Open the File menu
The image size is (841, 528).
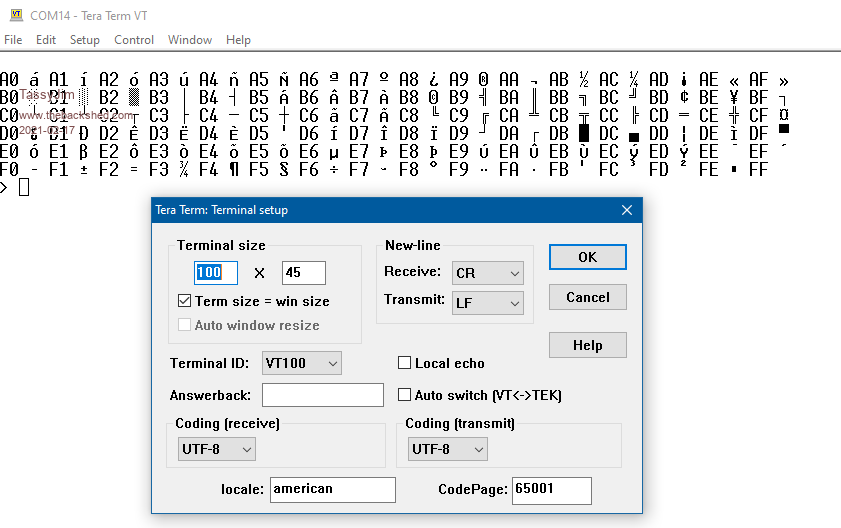[x=13, y=40]
